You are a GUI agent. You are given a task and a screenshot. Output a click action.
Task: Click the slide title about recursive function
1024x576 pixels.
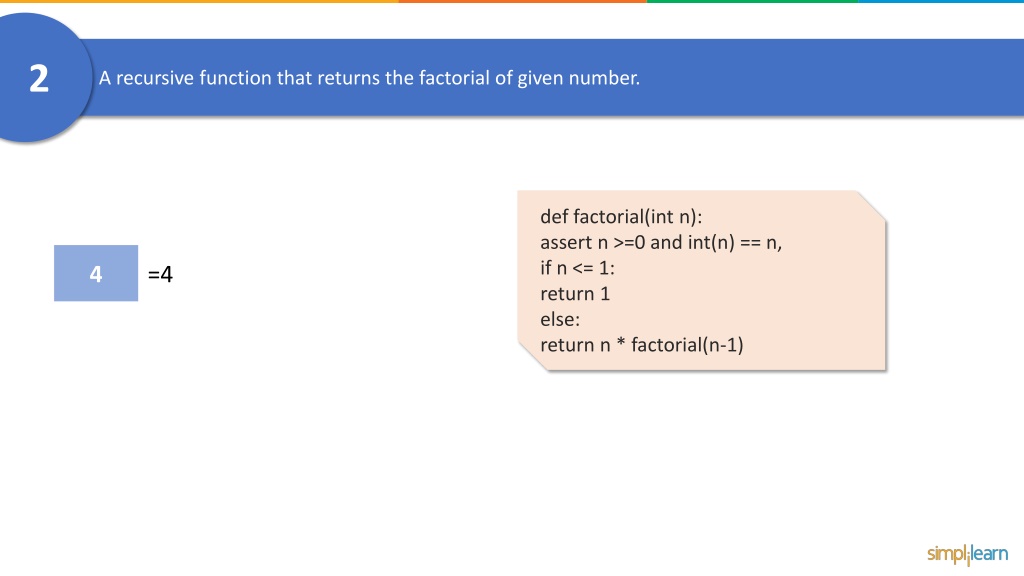click(x=369, y=78)
